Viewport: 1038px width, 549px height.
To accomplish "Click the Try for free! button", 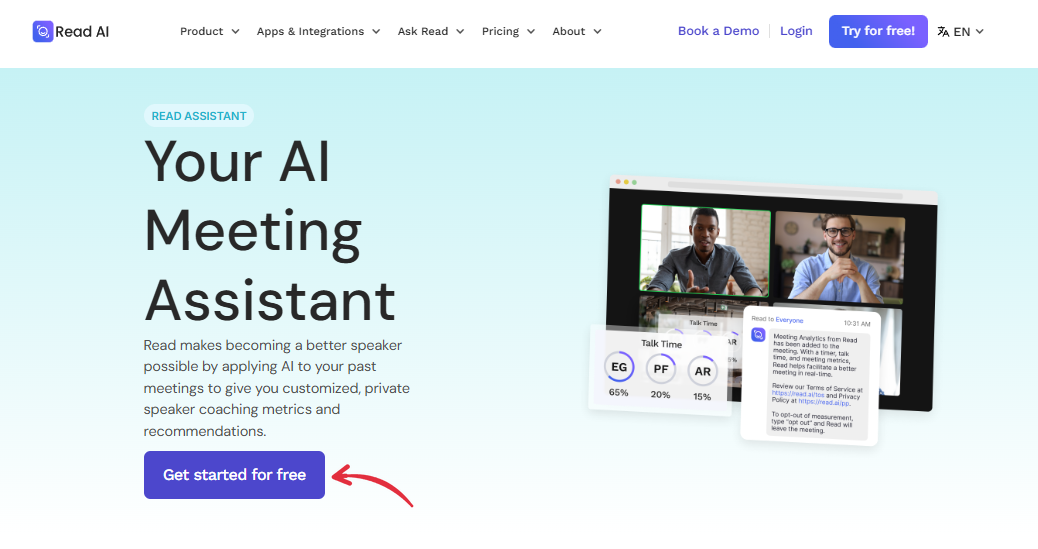I will [878, 31].
